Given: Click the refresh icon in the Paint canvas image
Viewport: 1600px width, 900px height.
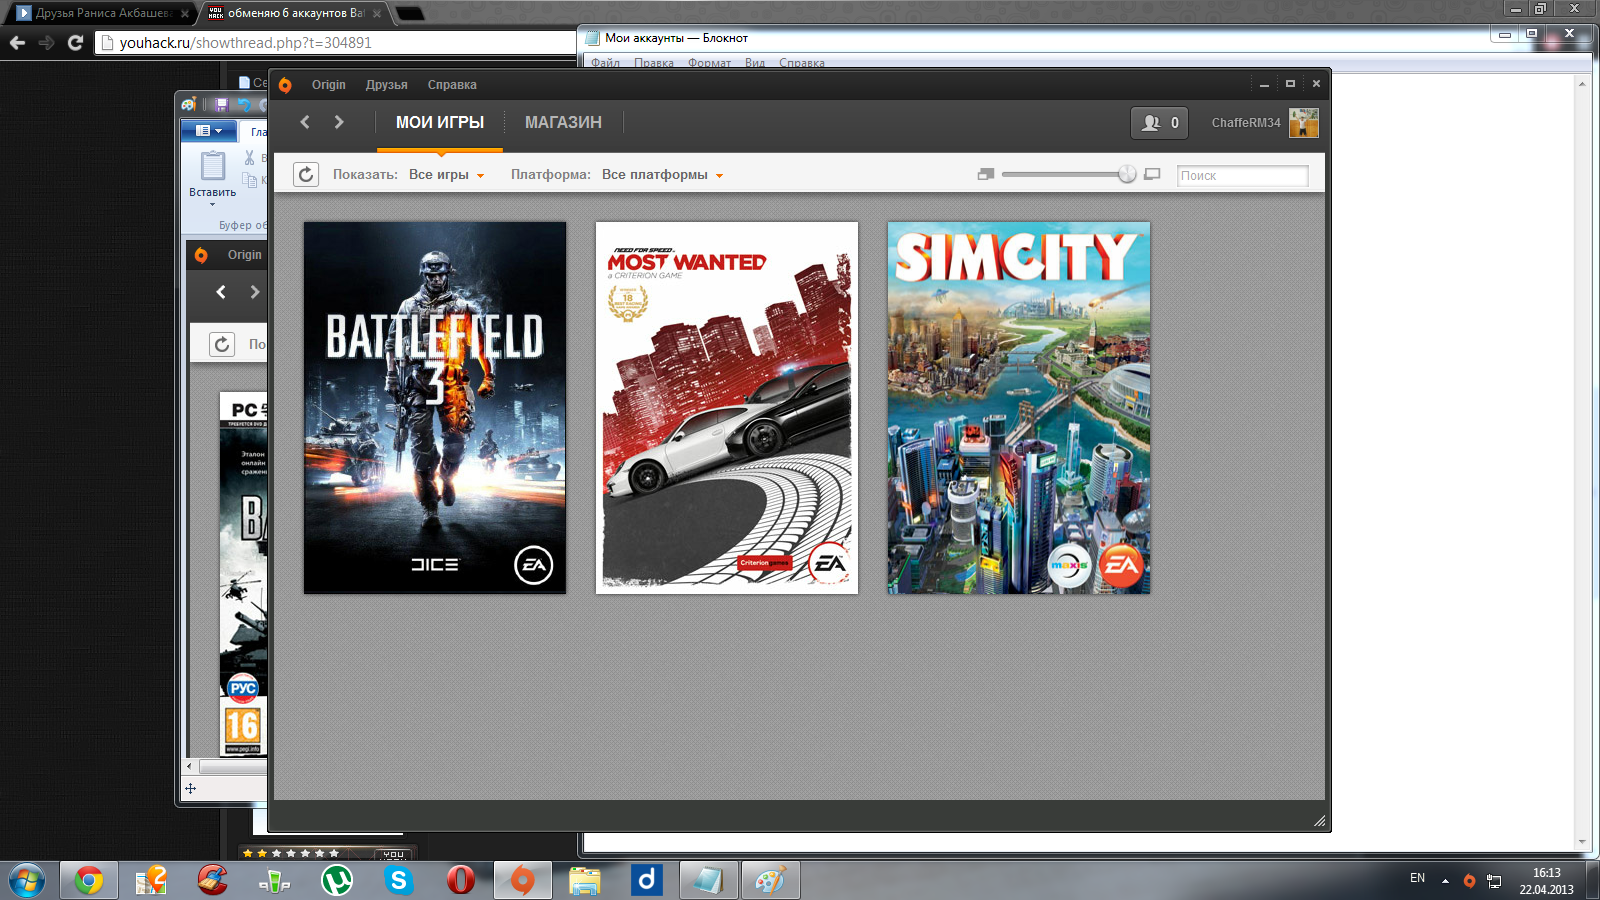Looking at the screenshot, I should [222, 345].
